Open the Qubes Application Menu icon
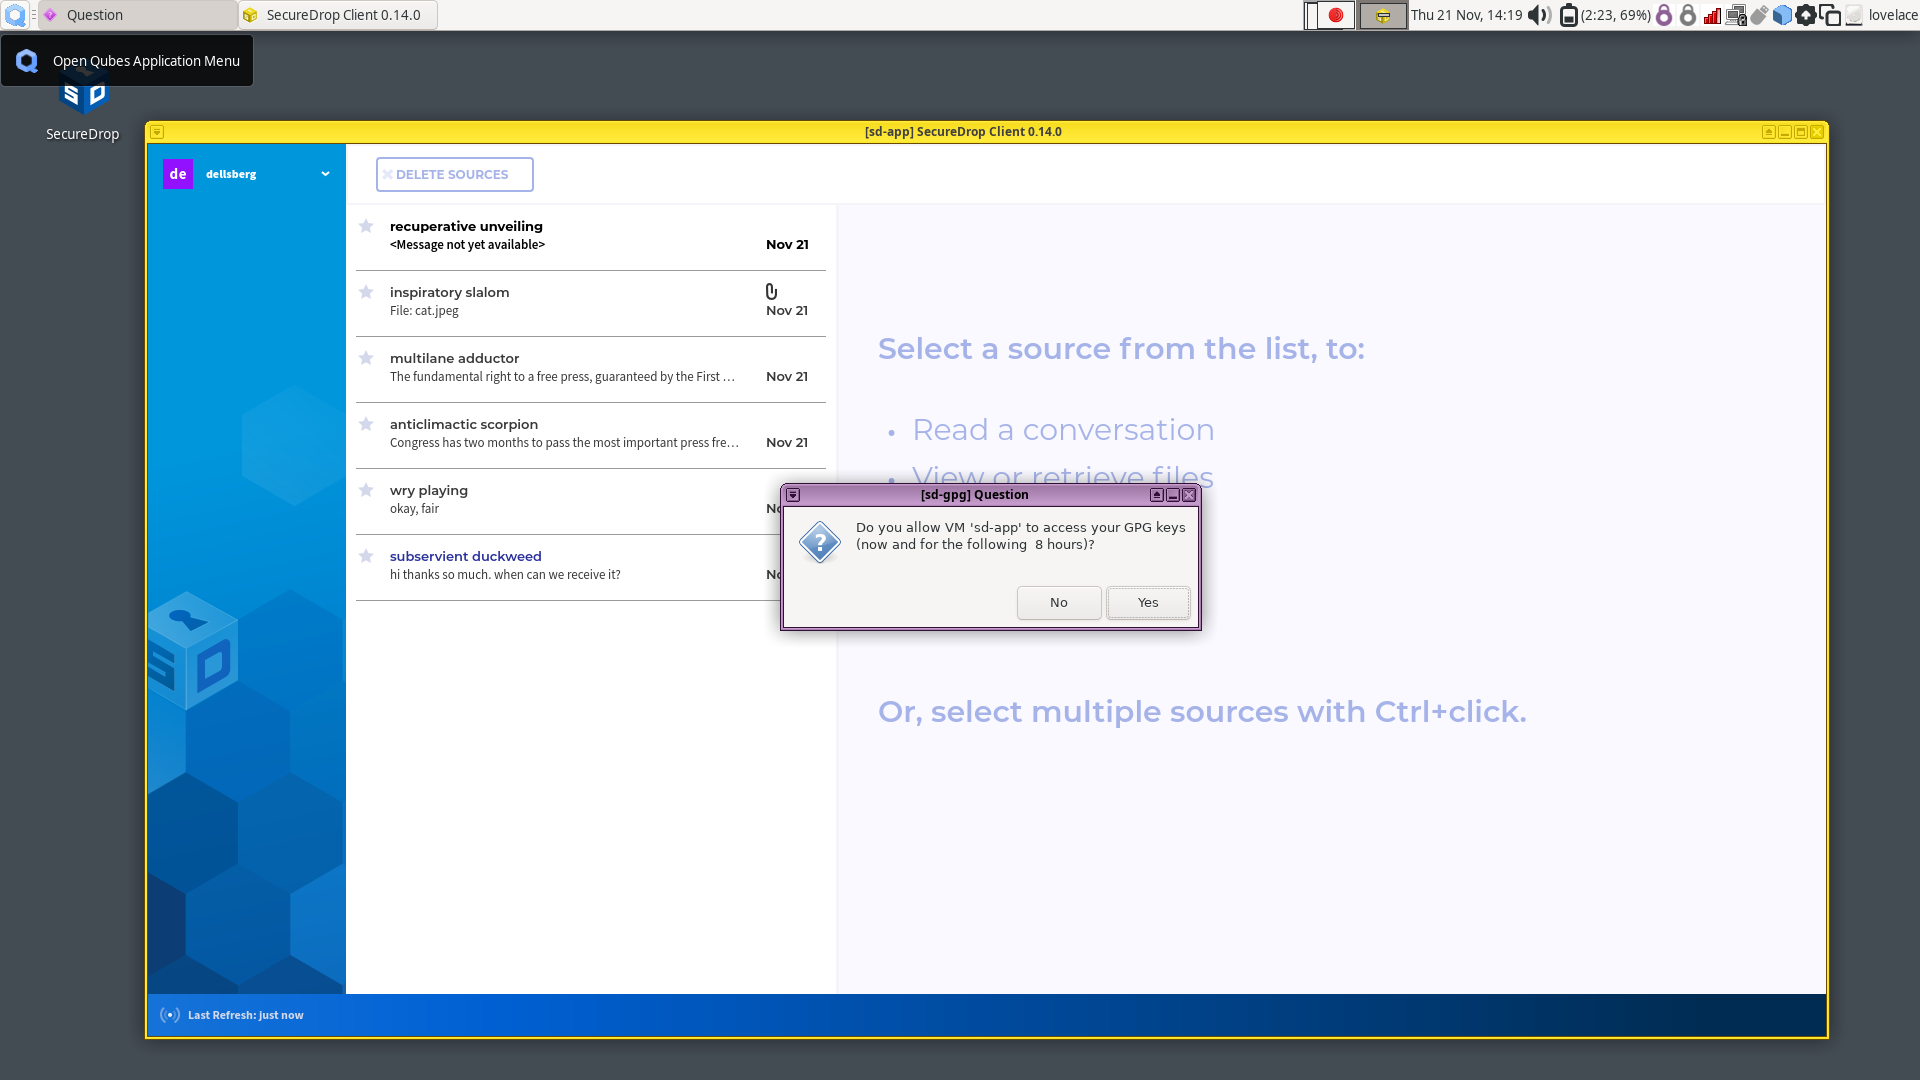1920x1080 pixels. pyautogui.click(x=16, y=15)
